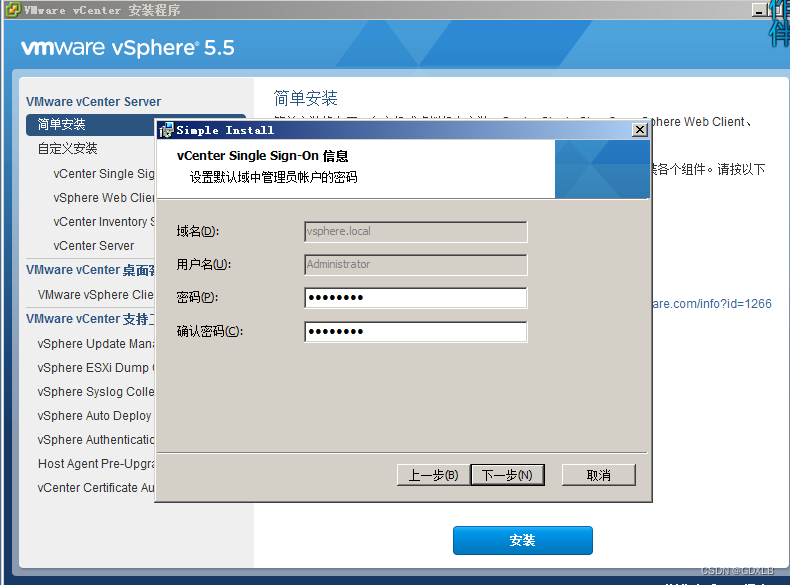This screenshot has width=790, height=585.
Task: Click the 密码(P): label
Action: (197, 298)
